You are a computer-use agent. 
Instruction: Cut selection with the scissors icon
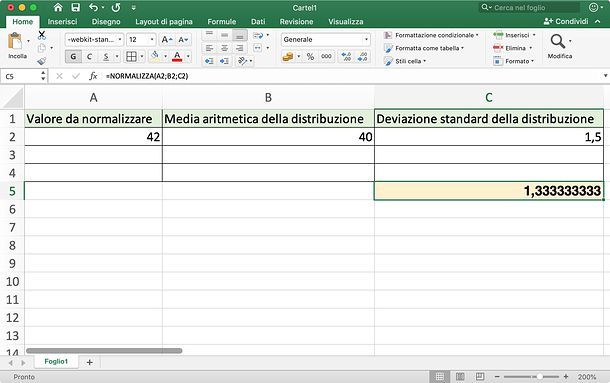(x=42, y=35)
